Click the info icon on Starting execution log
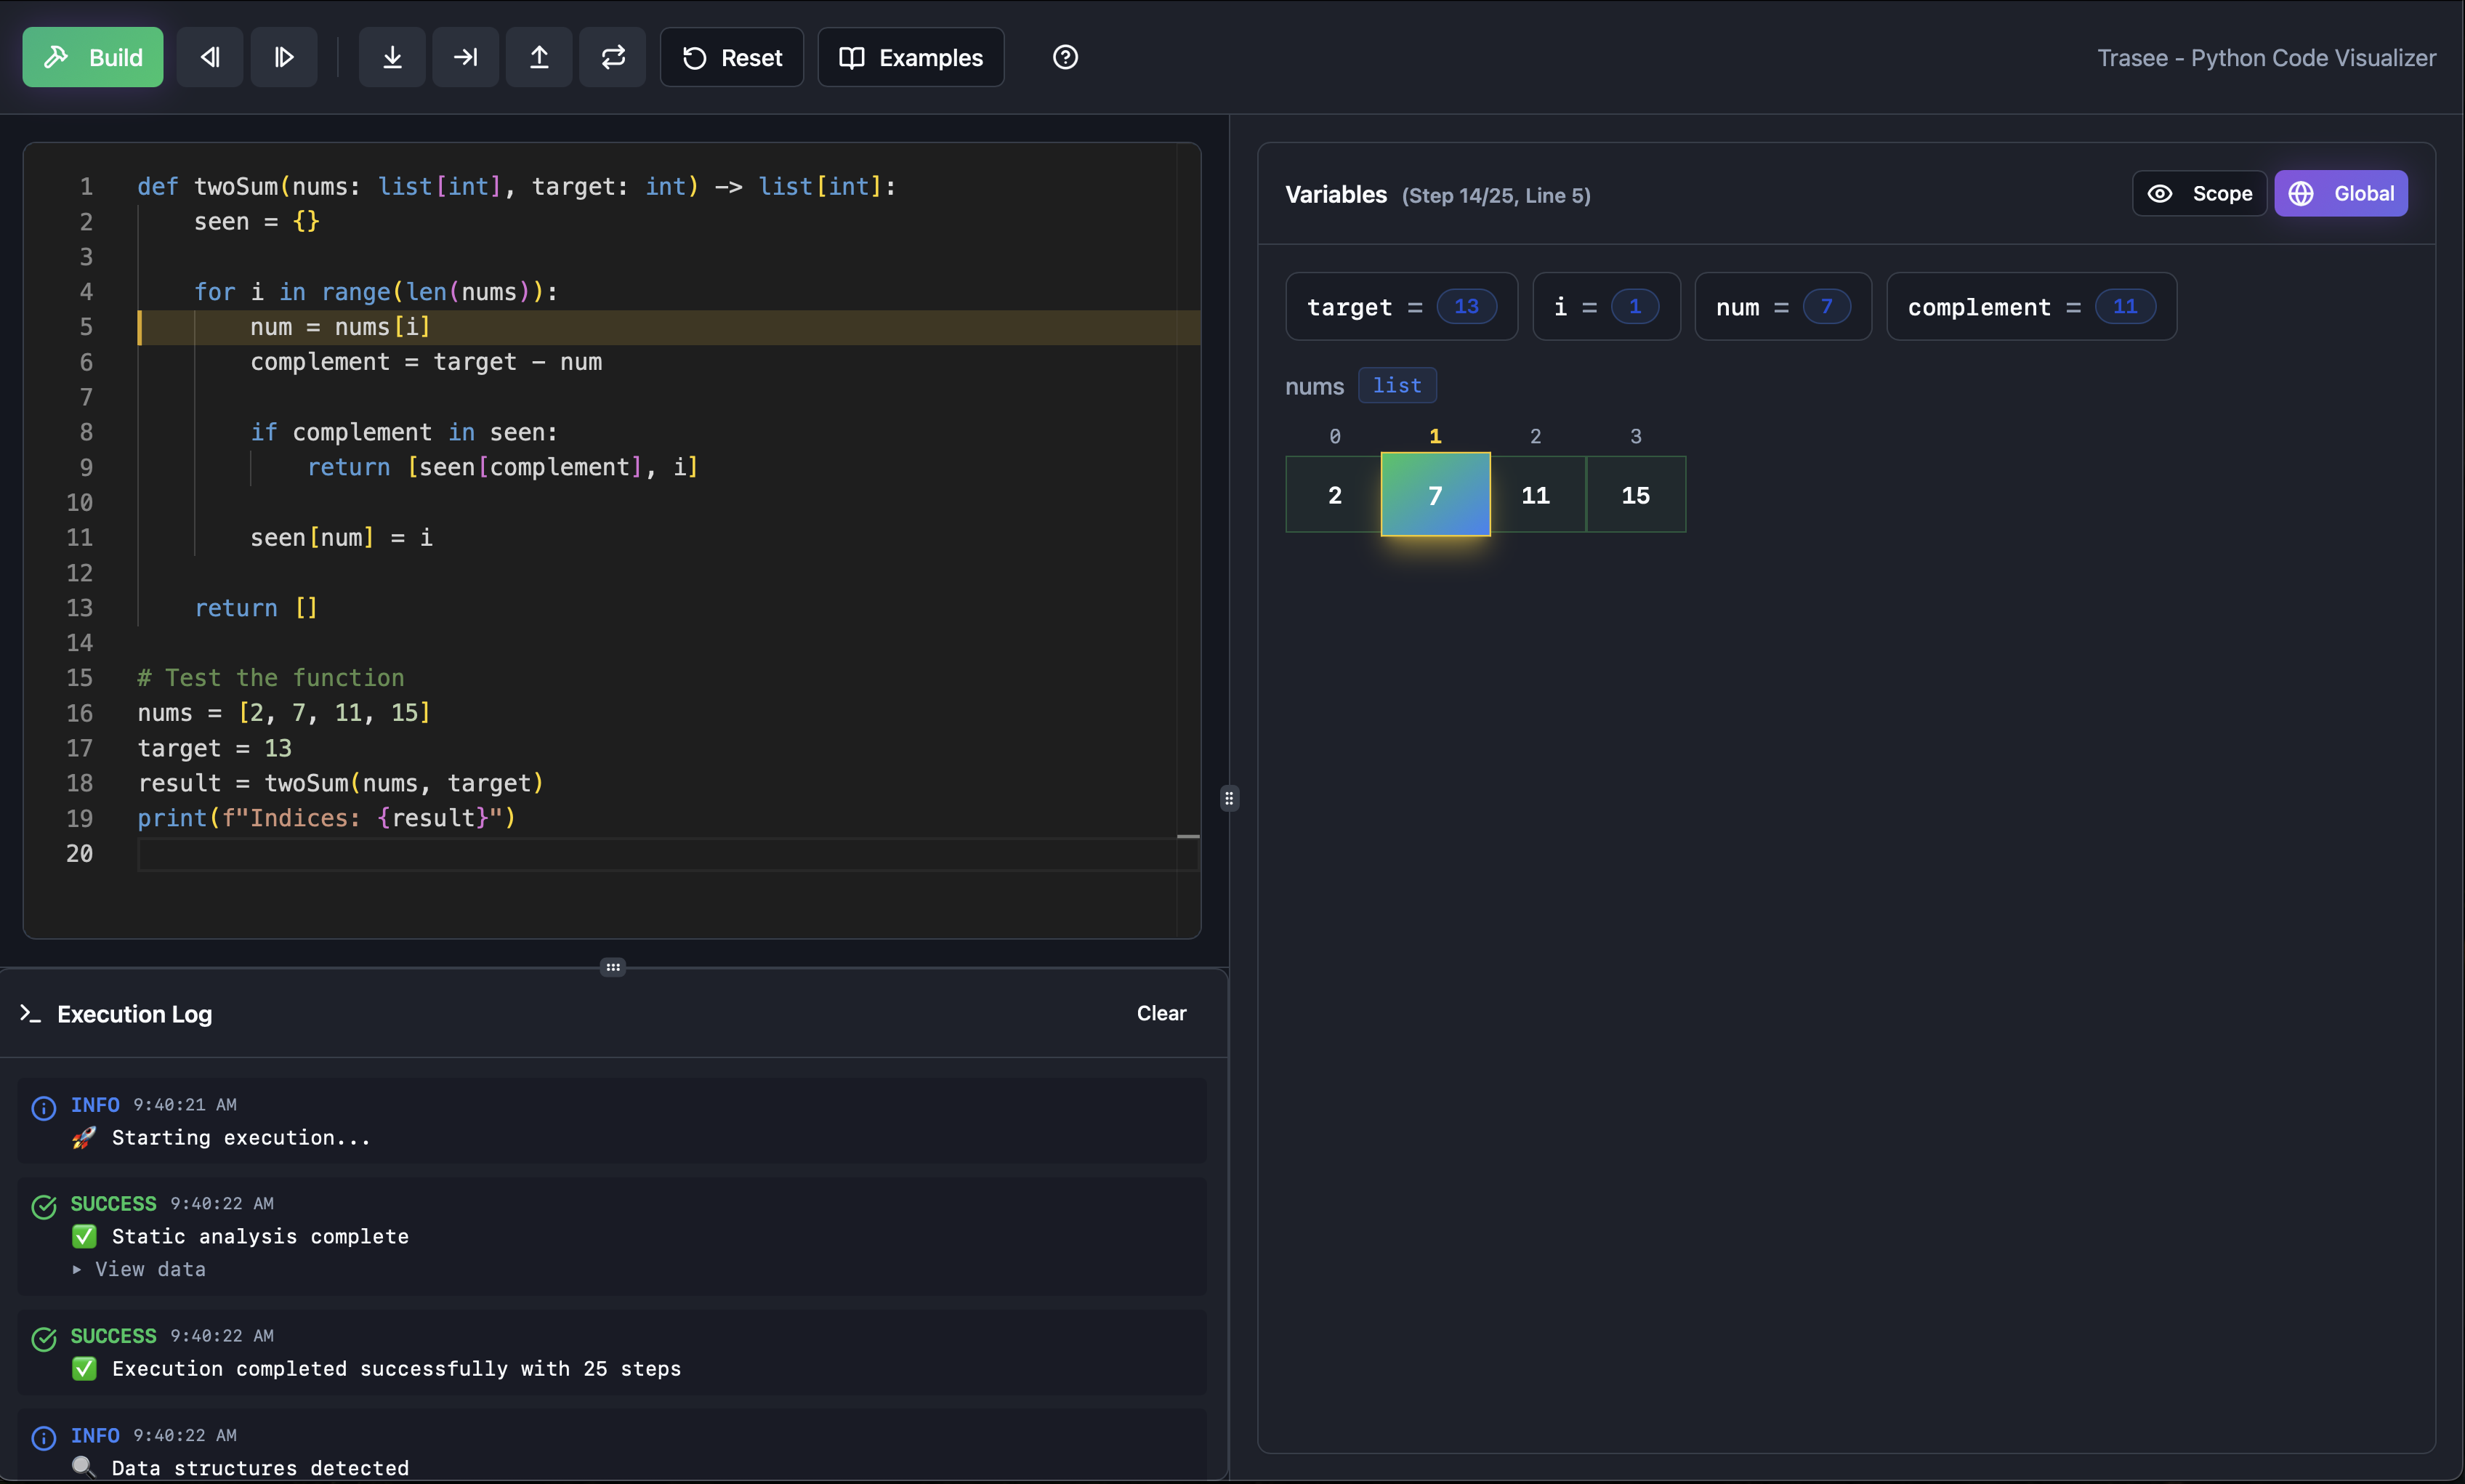 44,1107
